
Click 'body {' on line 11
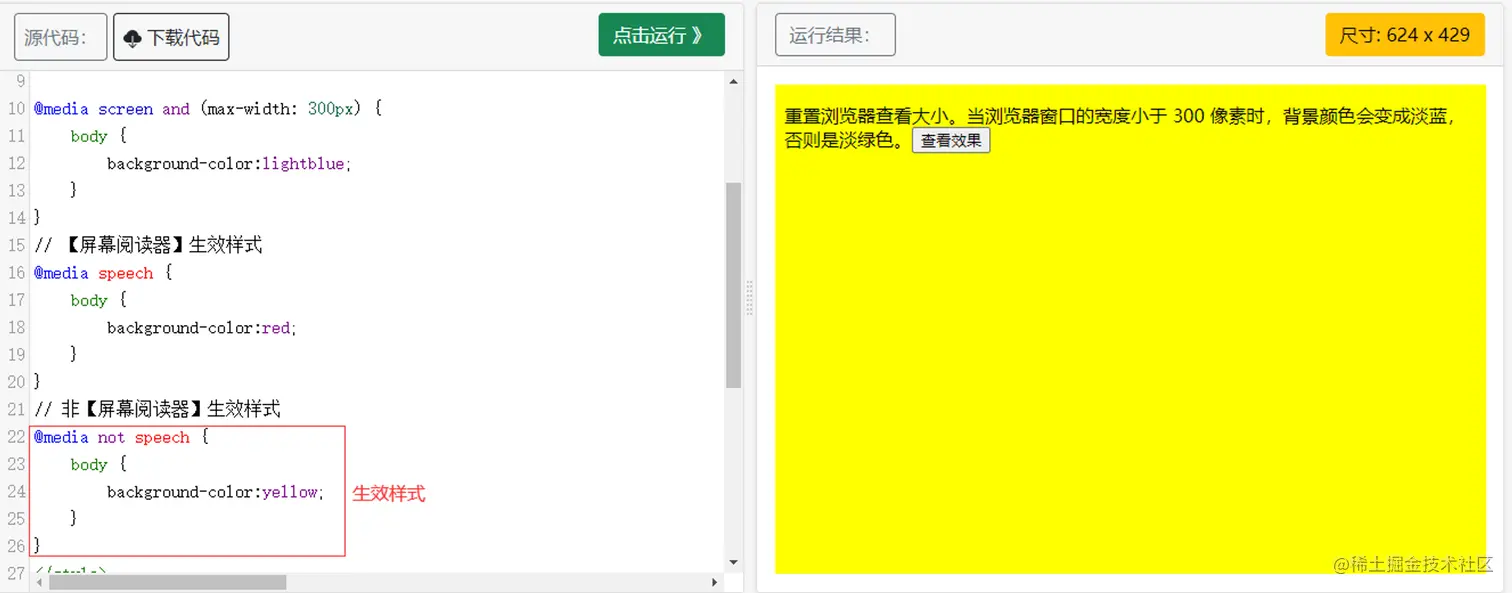98,136
